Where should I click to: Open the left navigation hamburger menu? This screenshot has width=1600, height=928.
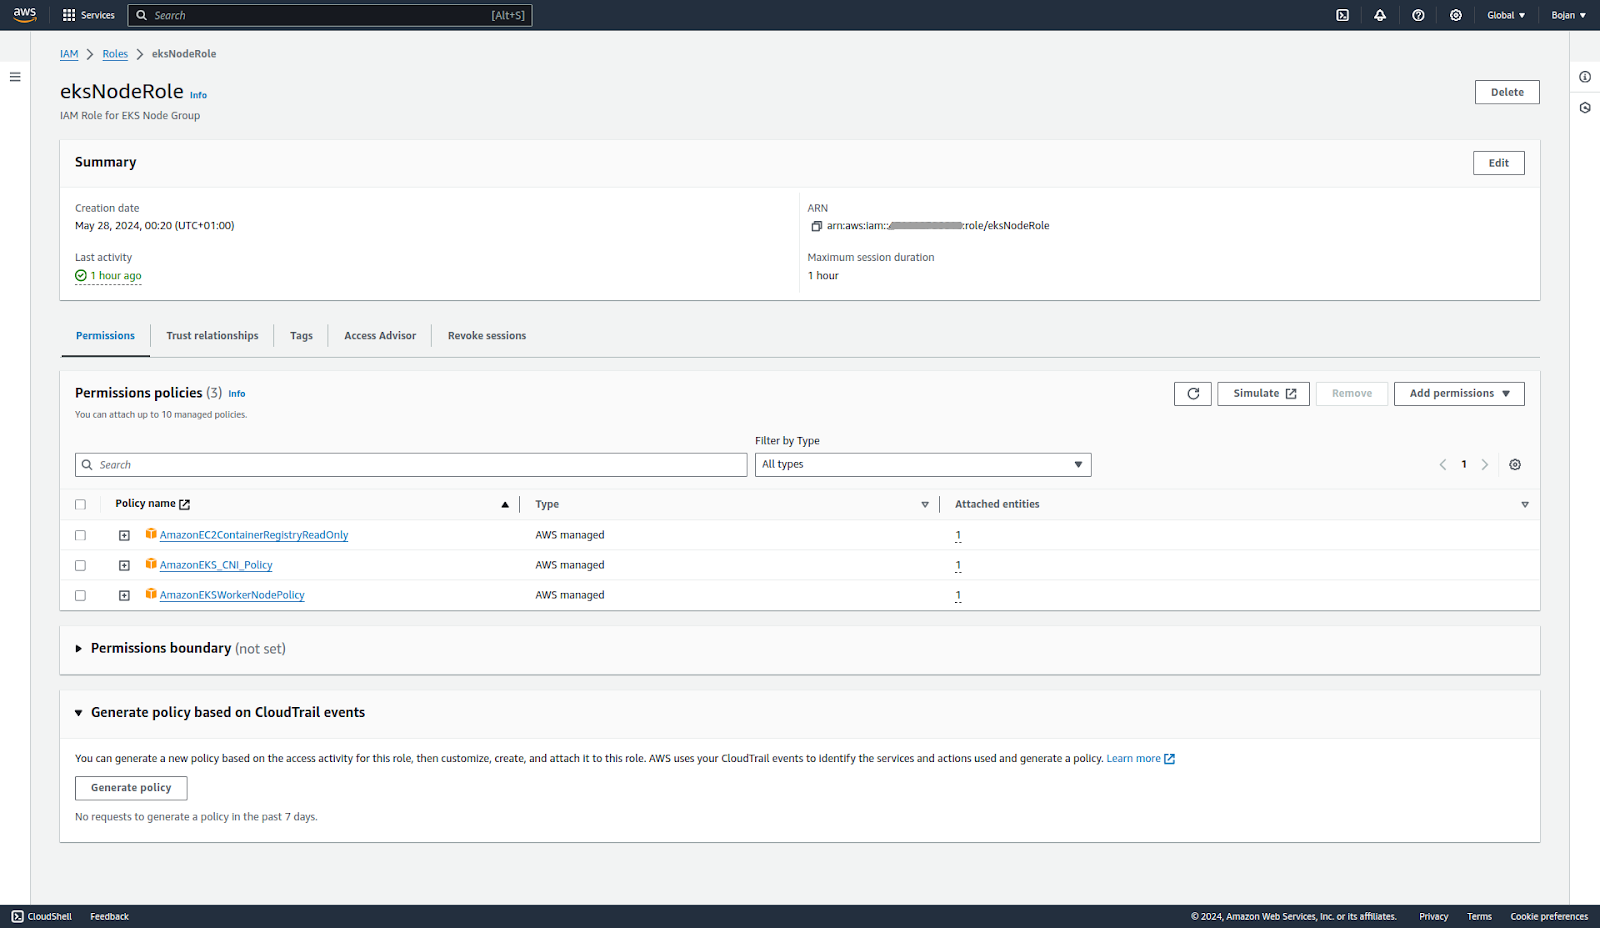tap(15, 77)
